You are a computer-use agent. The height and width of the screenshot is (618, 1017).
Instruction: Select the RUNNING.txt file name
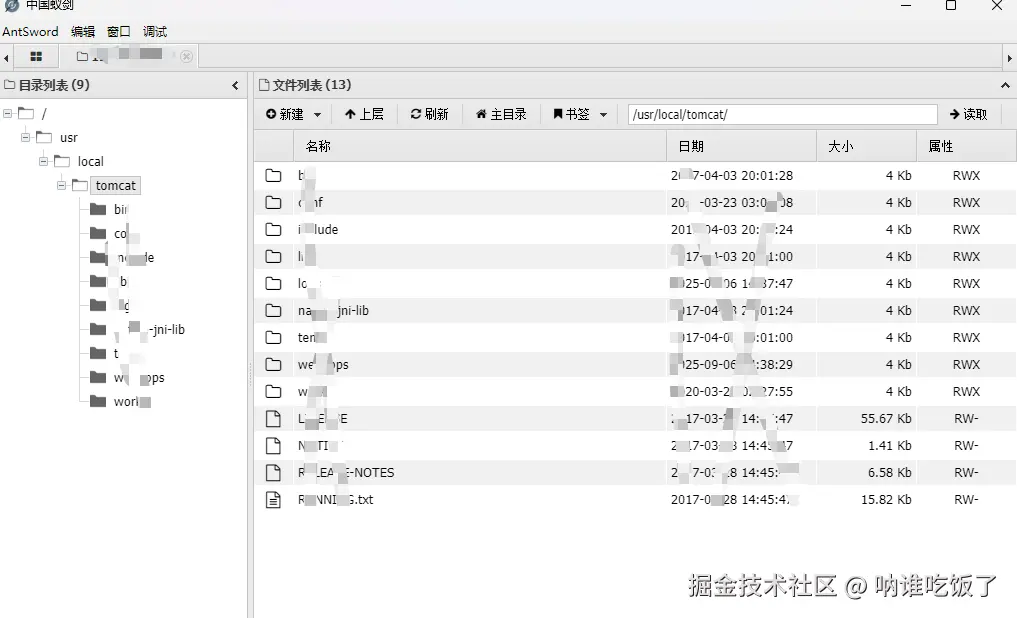point(335,500)
